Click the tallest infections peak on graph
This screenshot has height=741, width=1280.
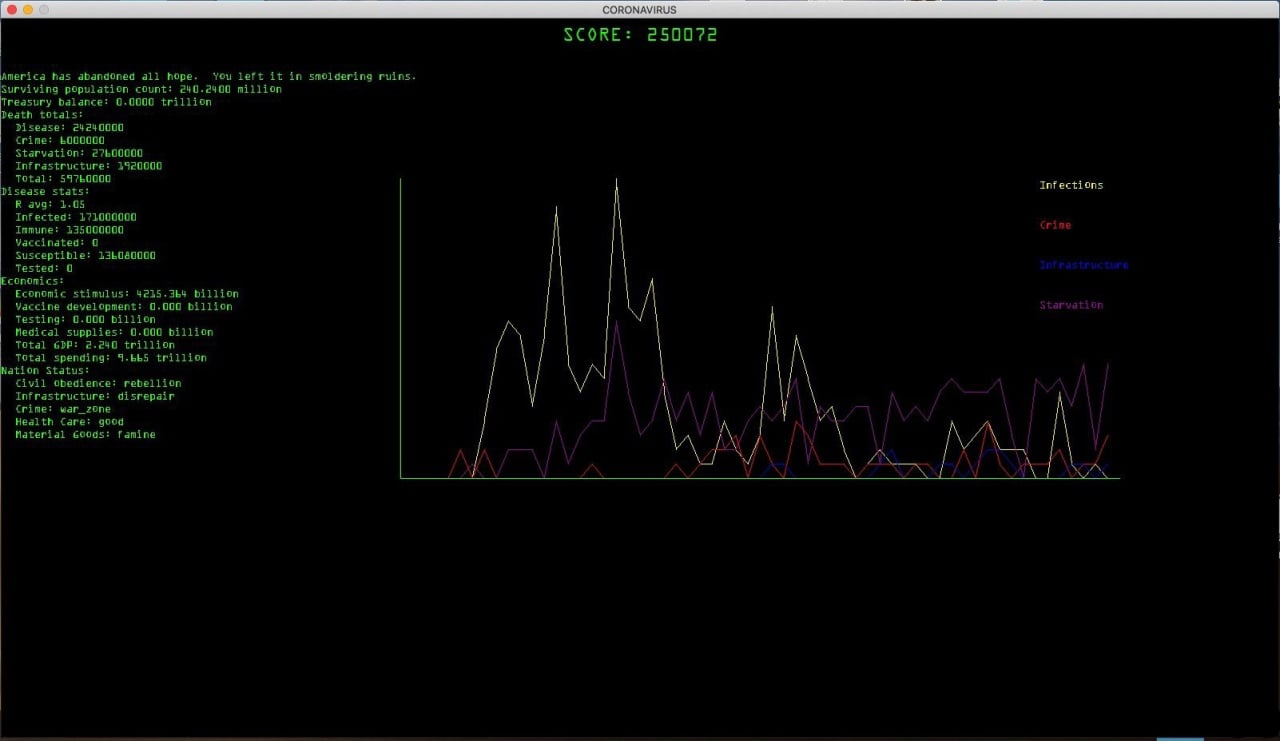pyautogui.click(x=616, y=181)
